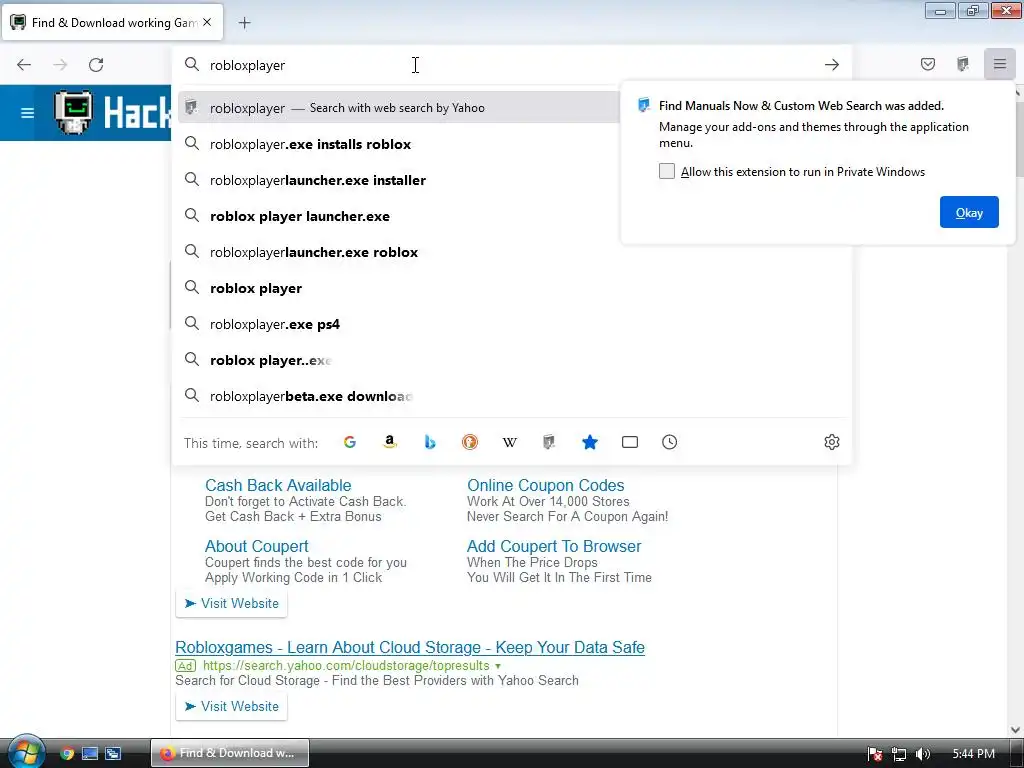
Task: Open Action Center flag tray icon
Action: 875,754
